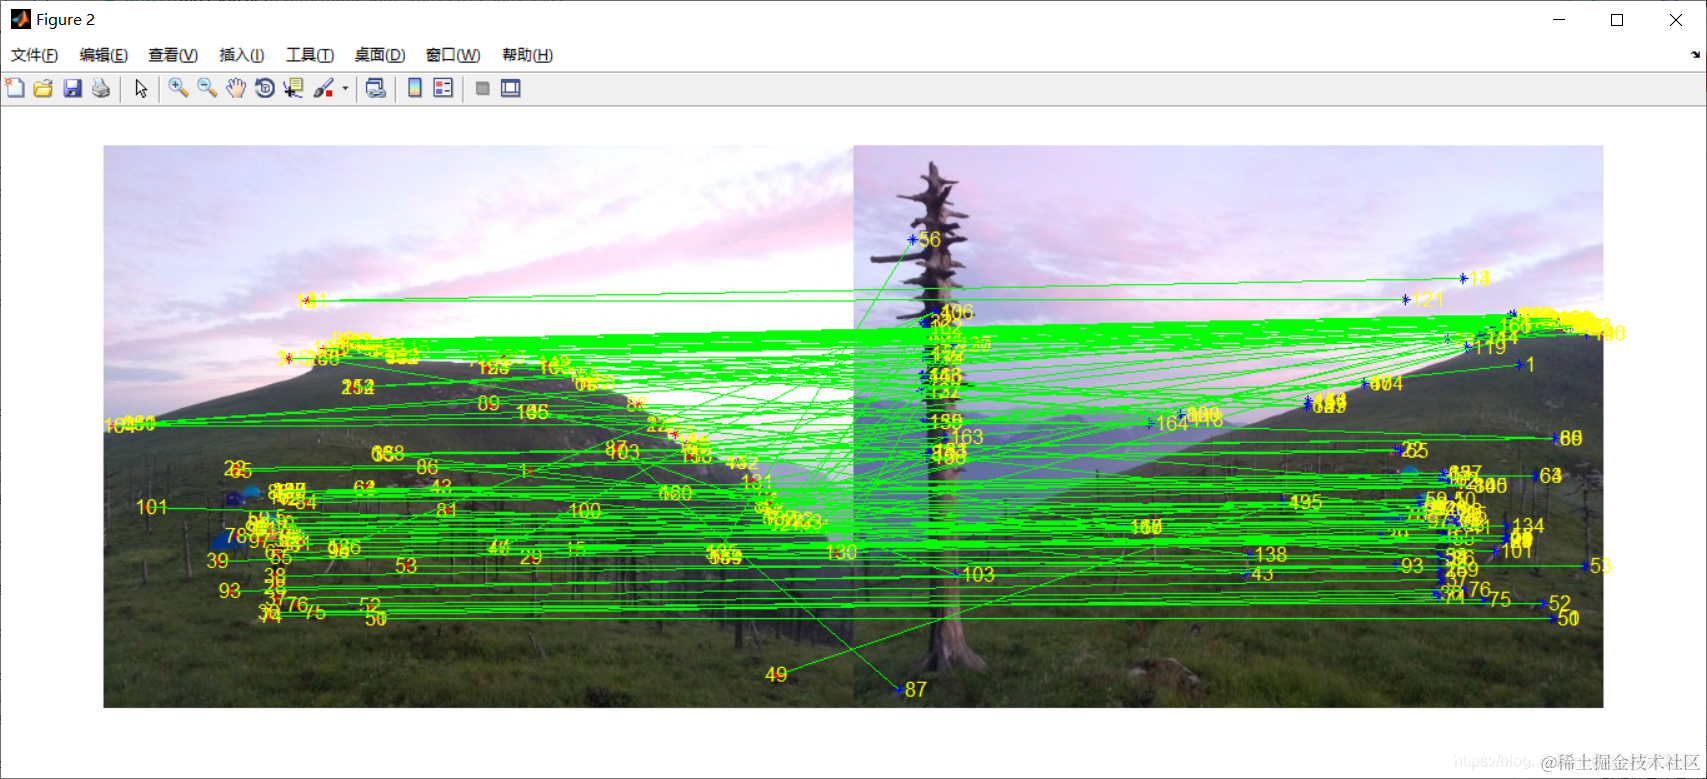Close the Figure 2 window

(x=1676, y=19)
